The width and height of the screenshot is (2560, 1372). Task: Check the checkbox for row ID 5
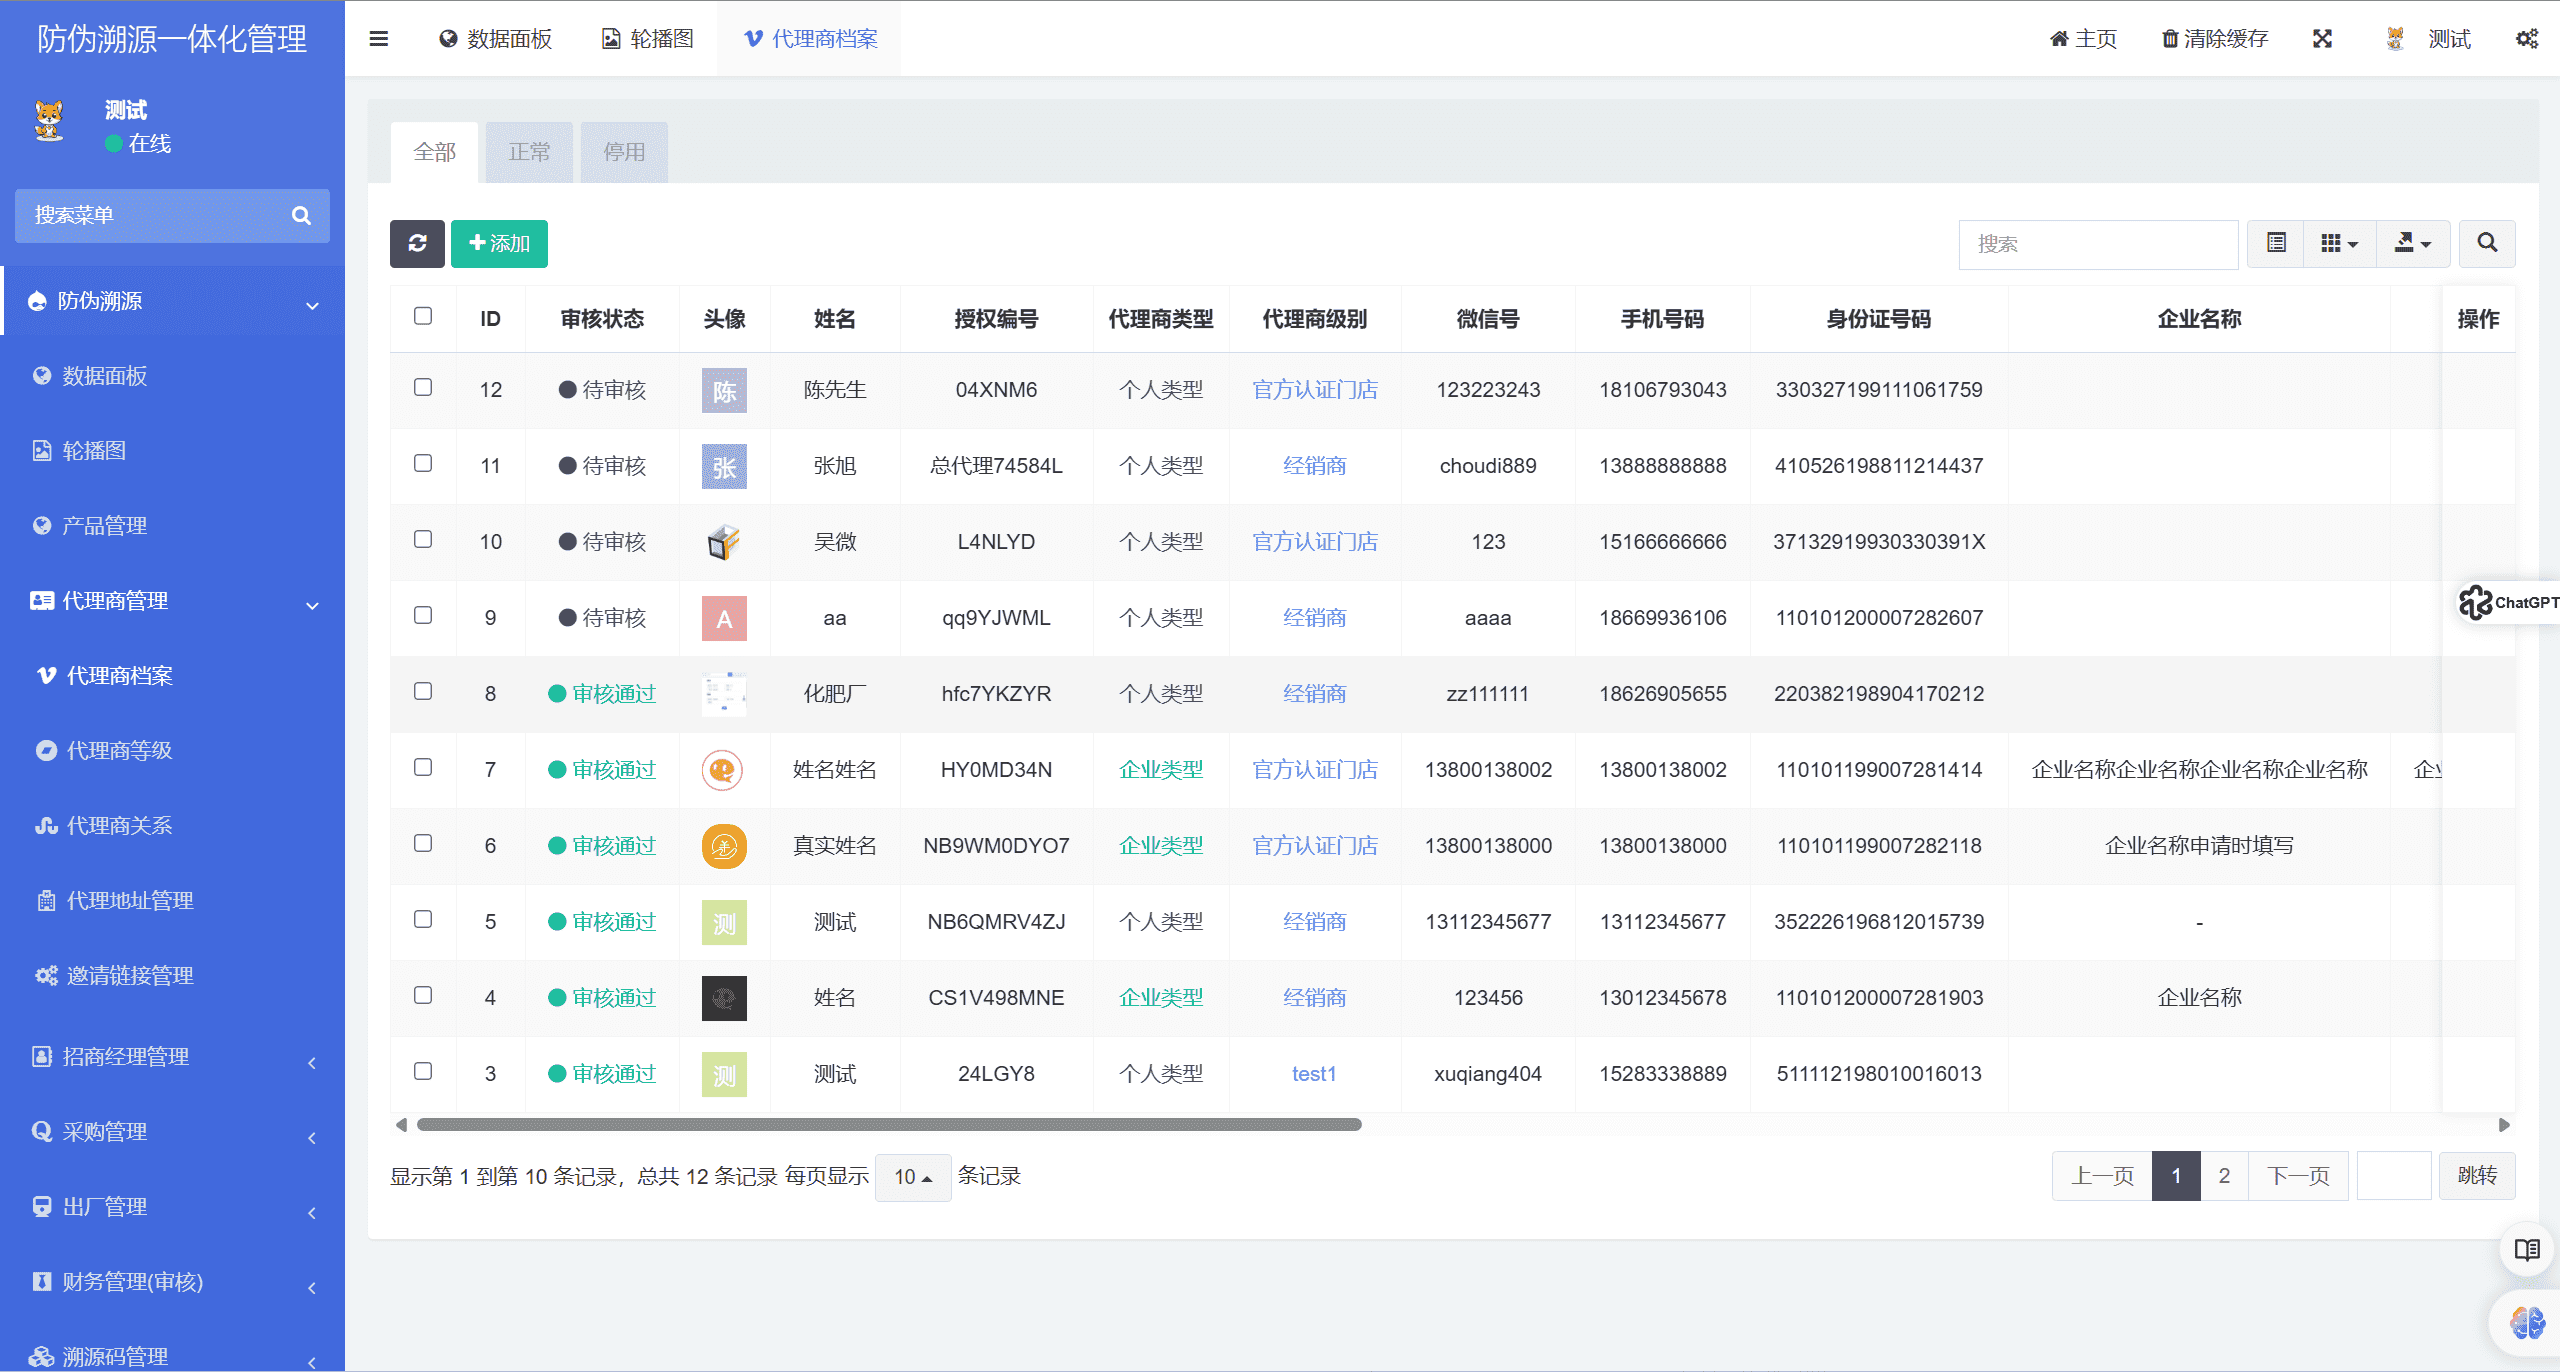423,919
